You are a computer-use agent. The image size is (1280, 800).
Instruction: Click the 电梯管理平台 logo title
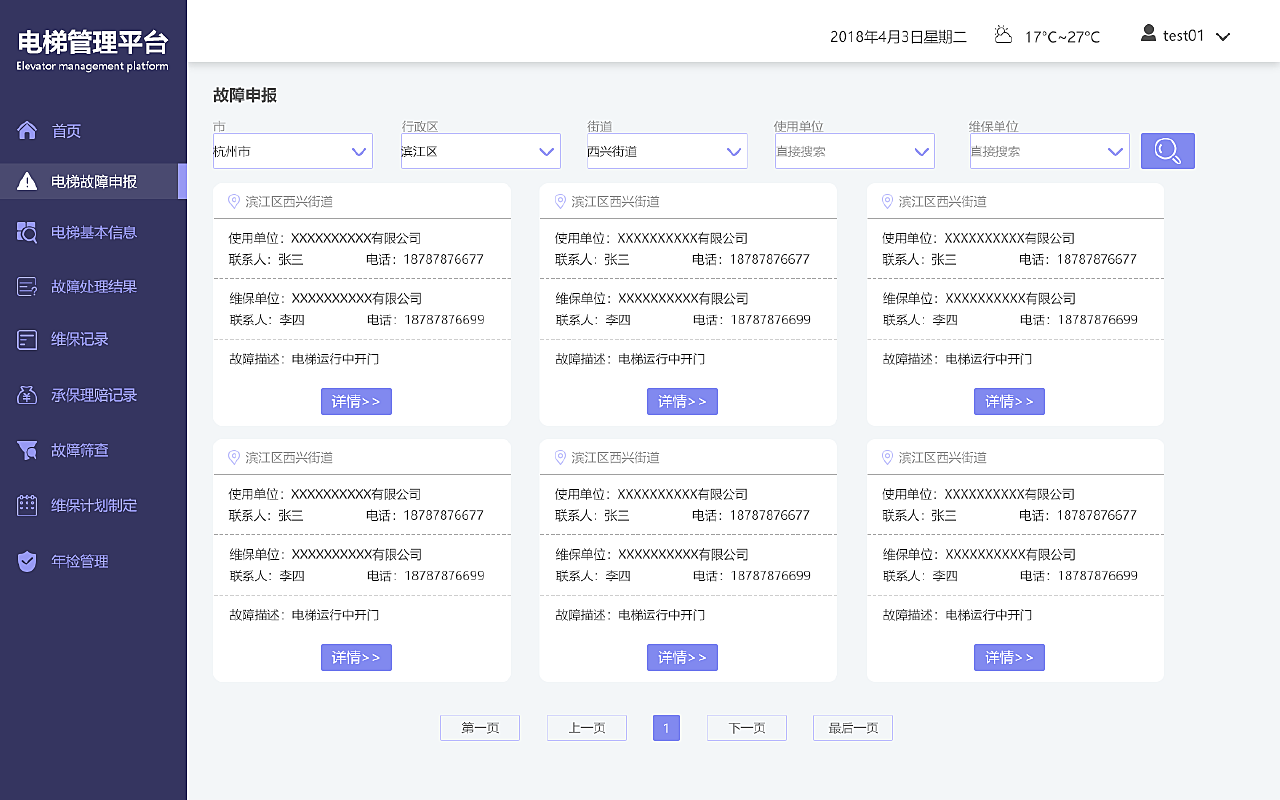click(x=93, y=42)
